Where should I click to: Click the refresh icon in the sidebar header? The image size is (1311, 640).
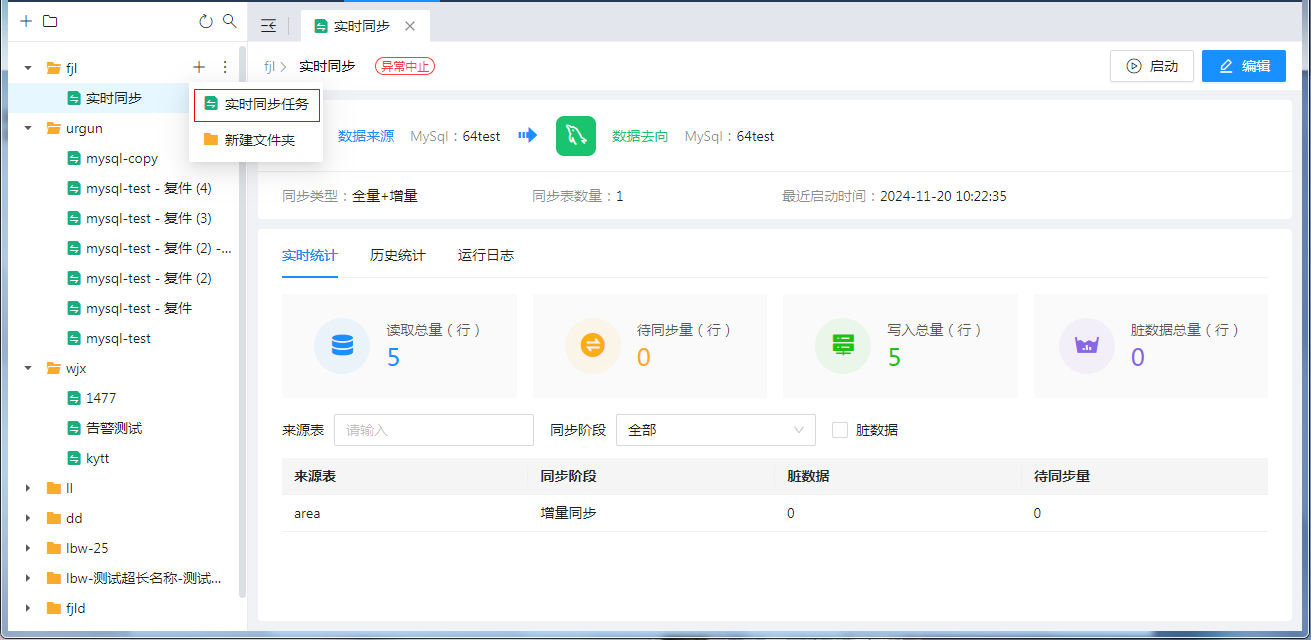coord(206,21)
